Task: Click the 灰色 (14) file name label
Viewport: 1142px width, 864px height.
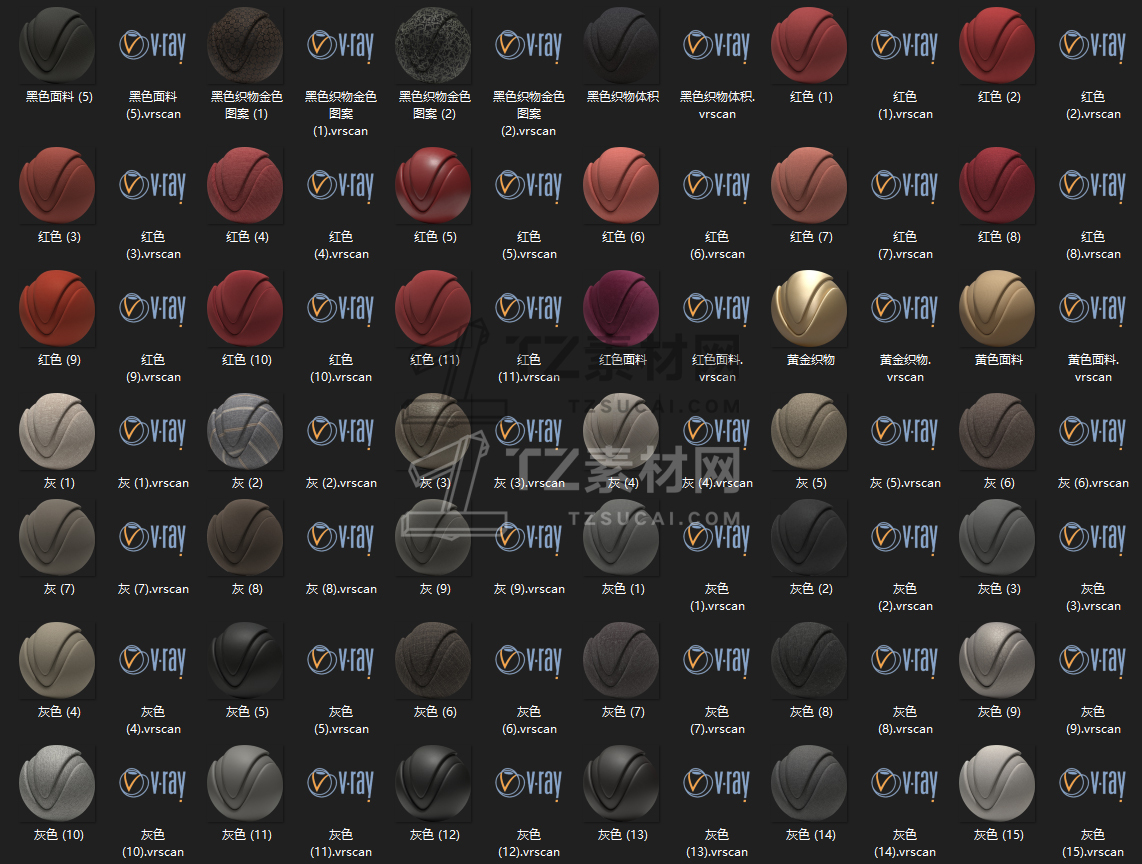Action: point(811,835)
